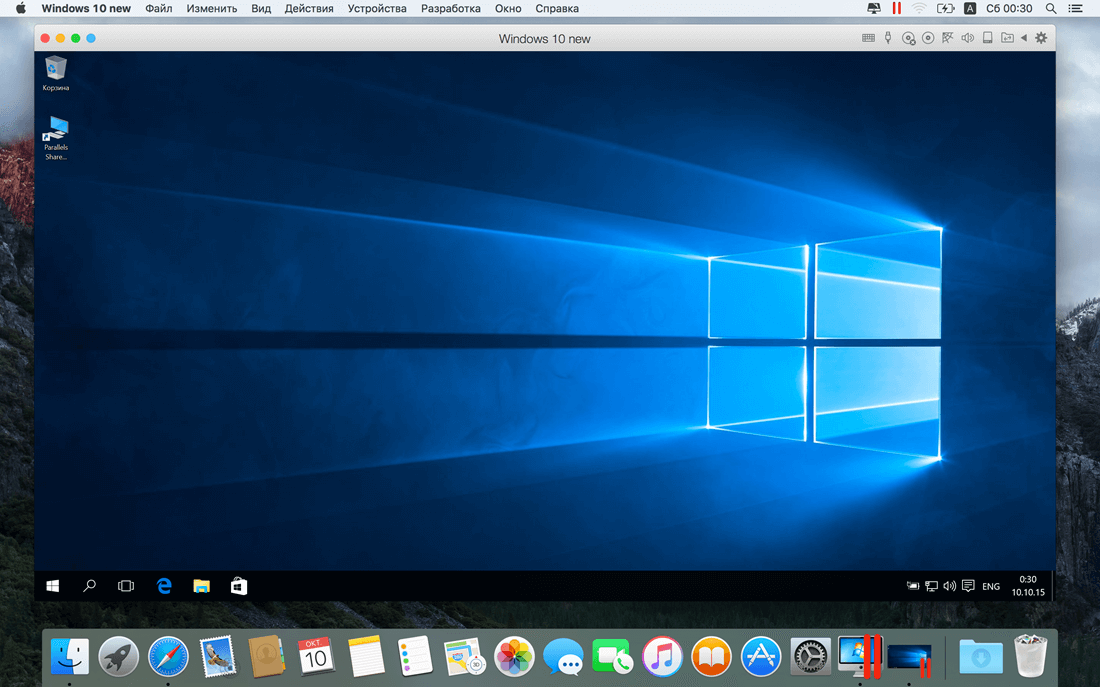
Task: Open Windows Store from taskbar
Action: pos(239,586)
